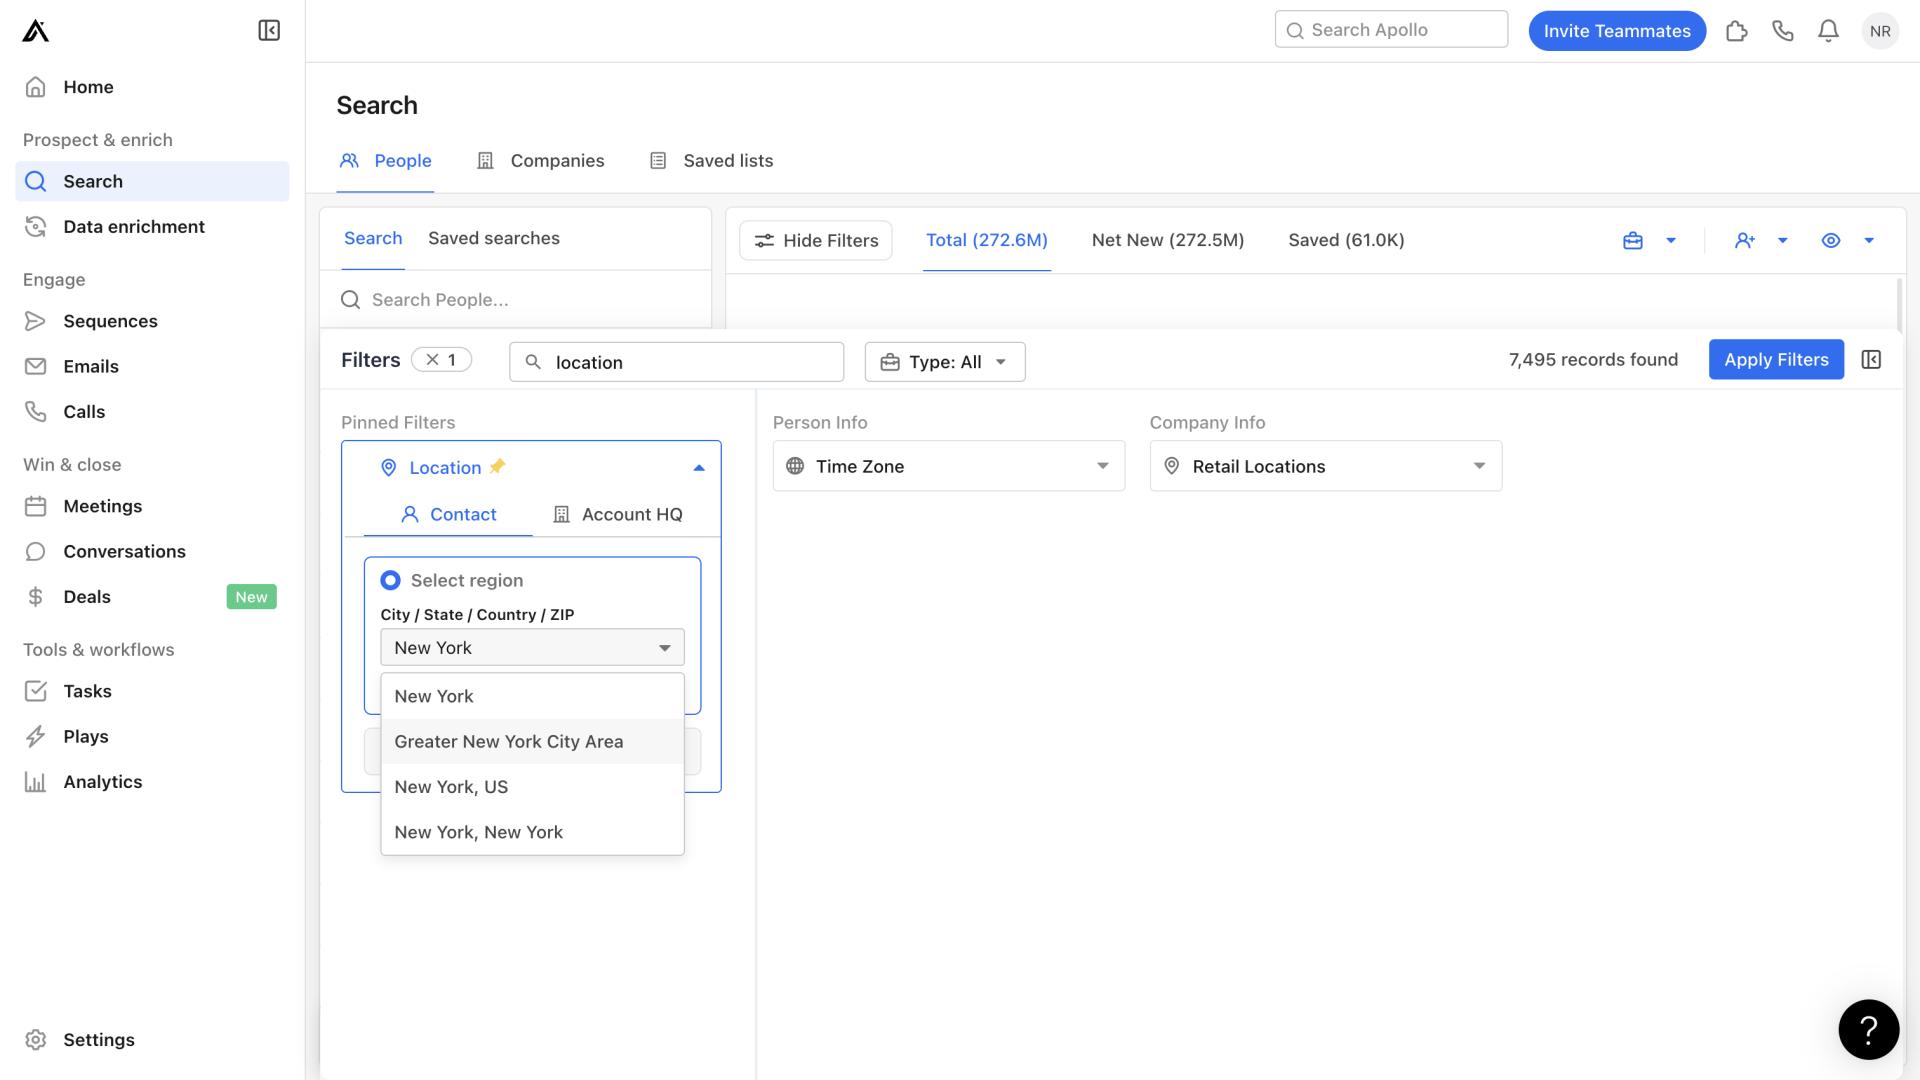Click the Meetings section icon
1920x1080 pixels.
click(x=36, y=506)
